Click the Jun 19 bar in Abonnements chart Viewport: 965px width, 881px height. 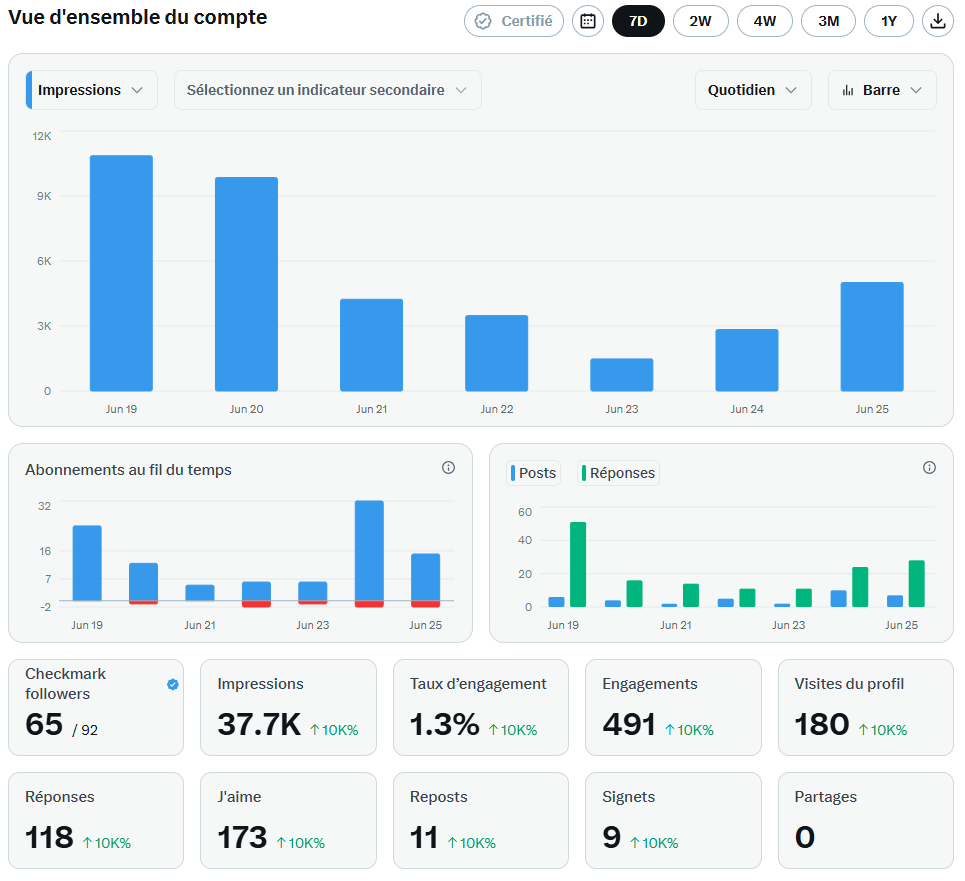click(87, 563)
